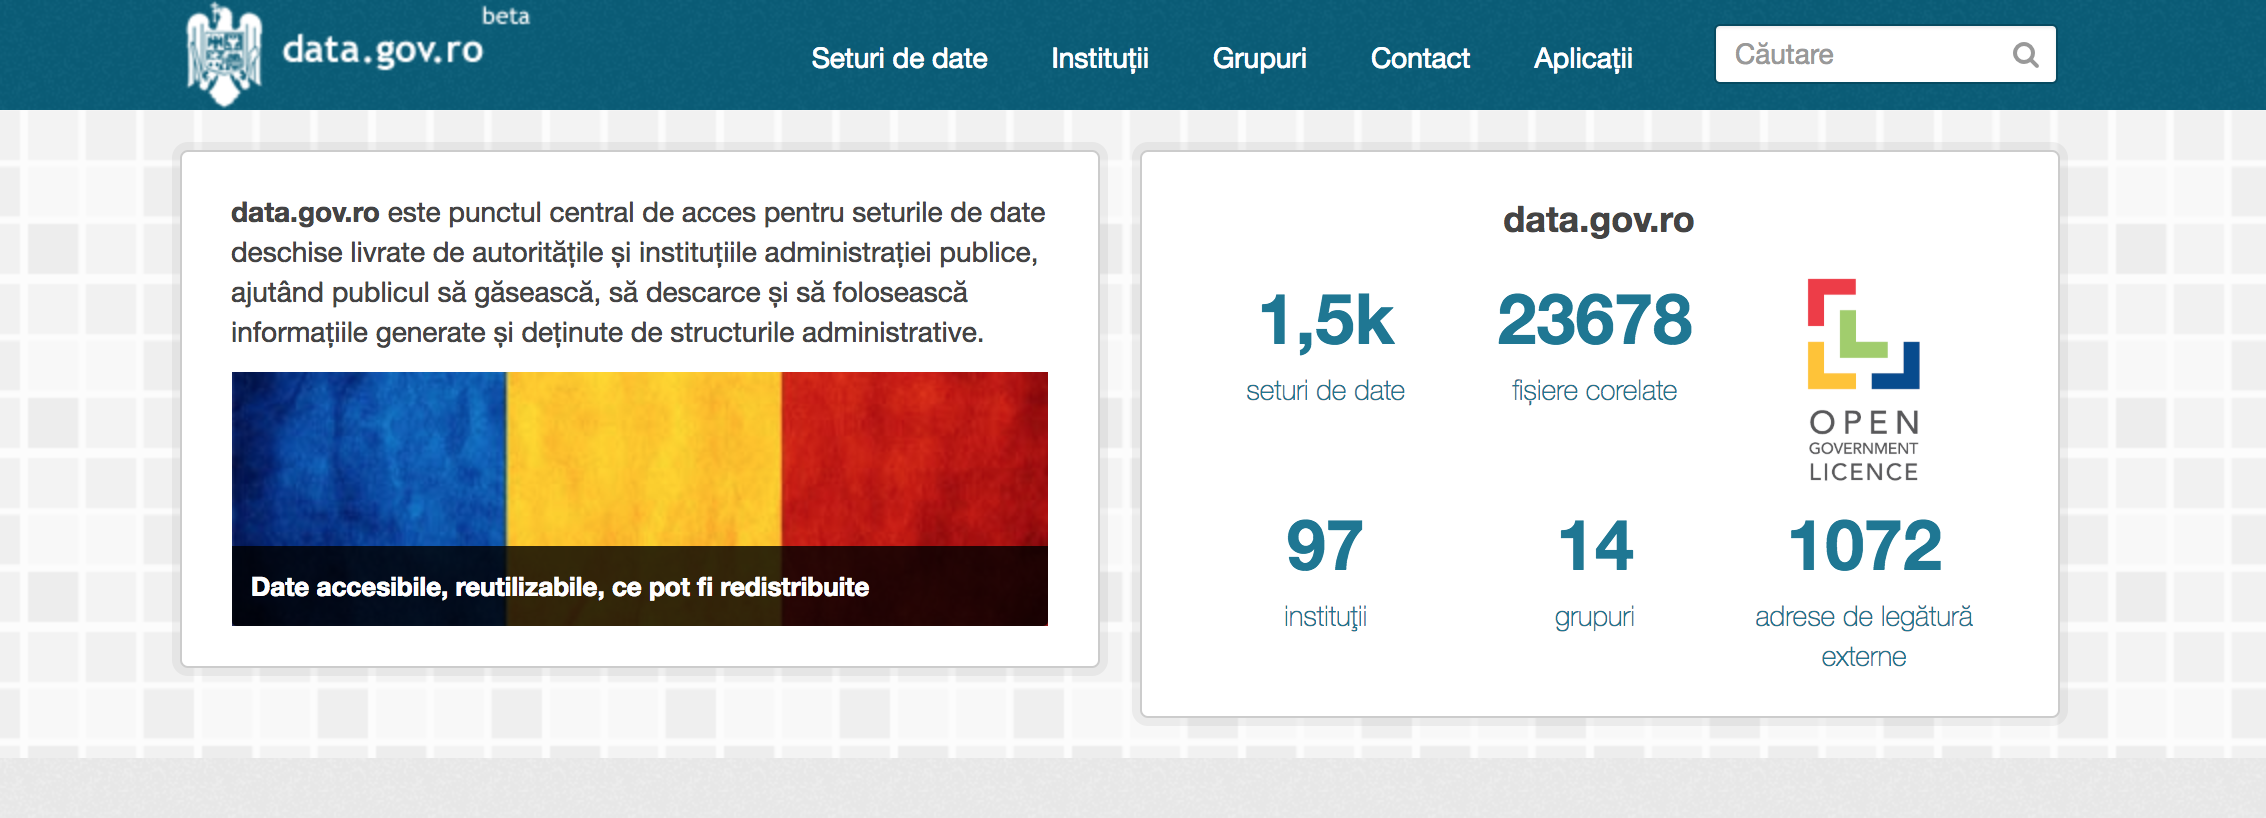Navigate to Aplicații in the header menu

click(x=1582, y=58)
